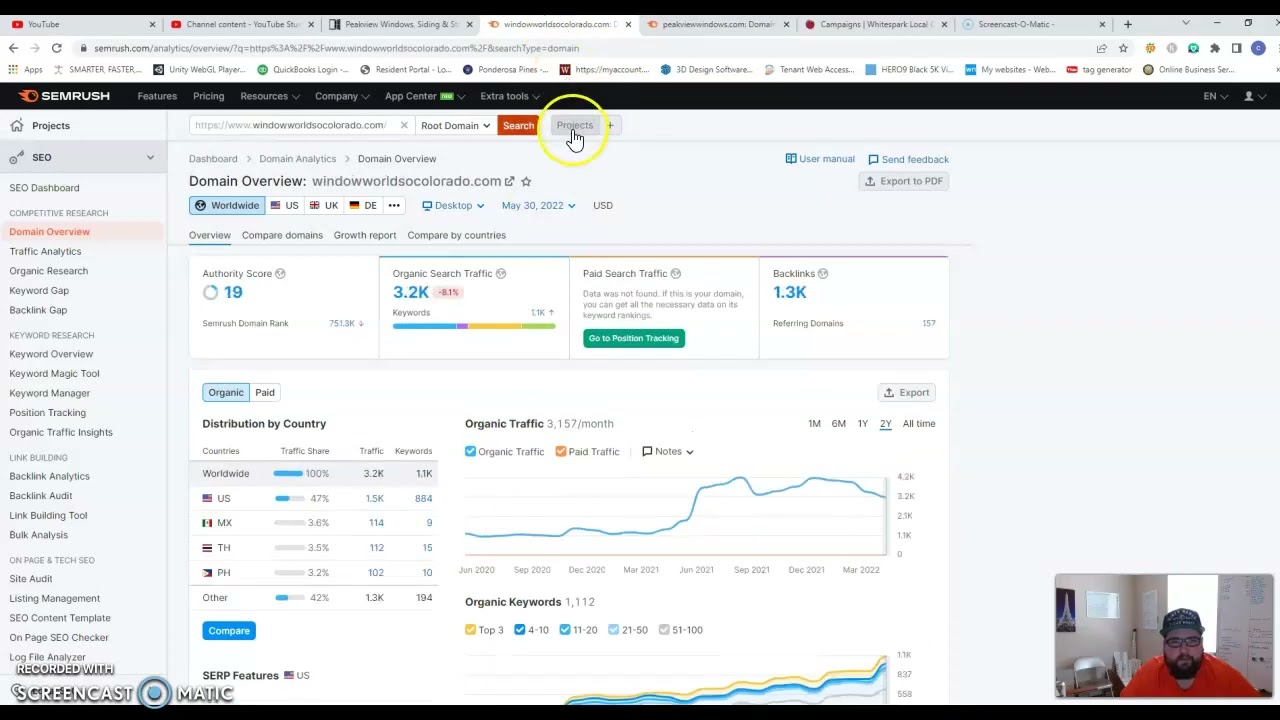The height and width of the screenshot is (720, 1280).
Task: Open Organic Traffic Insights from the sidebar
Action: click(x=60, y=432)
